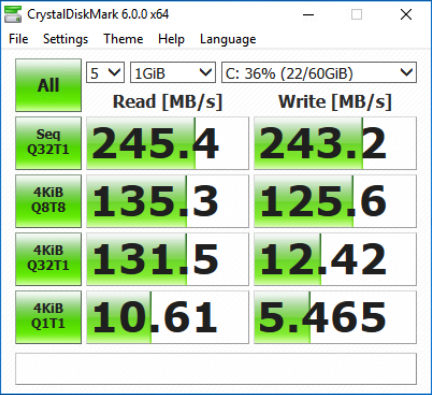
Task: Open the Help menu
Action: point(171,39)
